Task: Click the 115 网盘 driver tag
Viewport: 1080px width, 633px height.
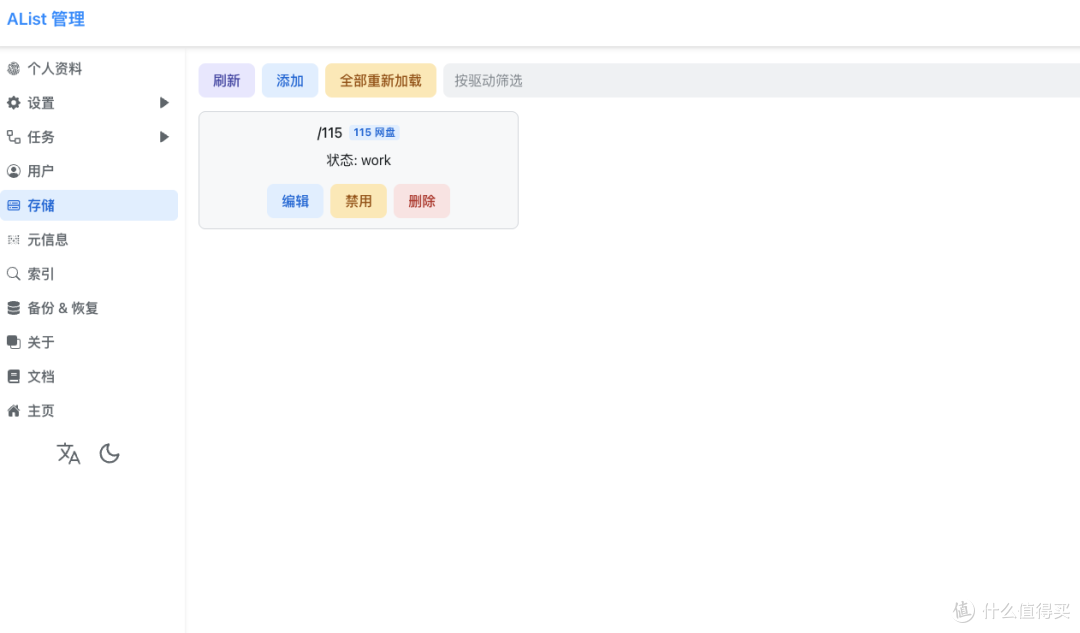Action: pos(374,132)
